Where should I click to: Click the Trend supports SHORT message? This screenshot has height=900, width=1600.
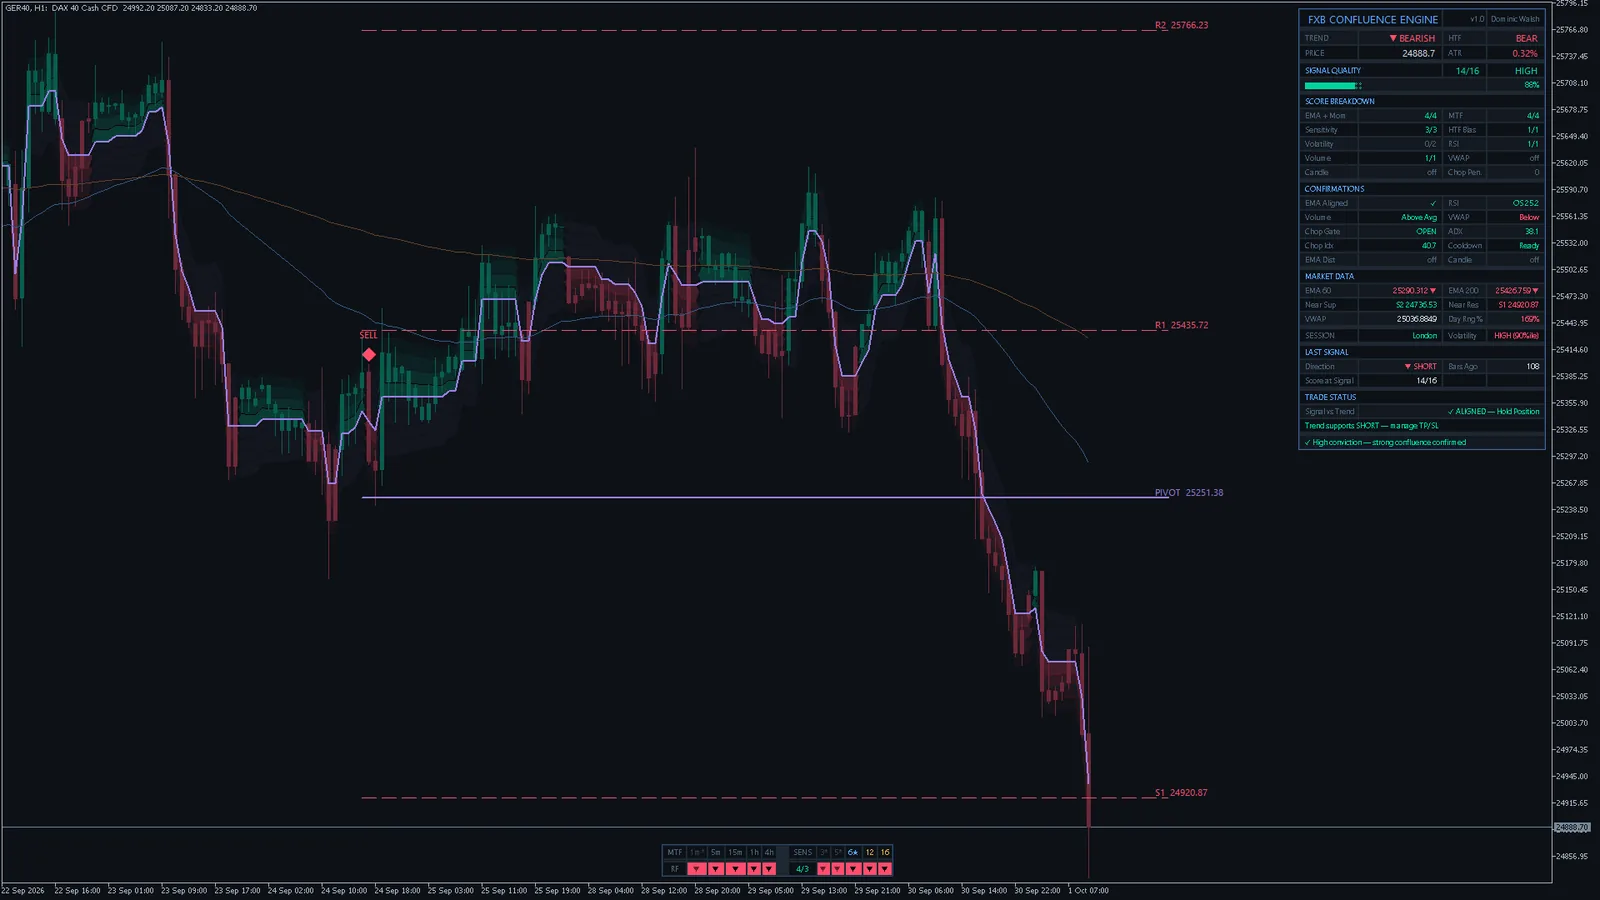pos(1371,426)
